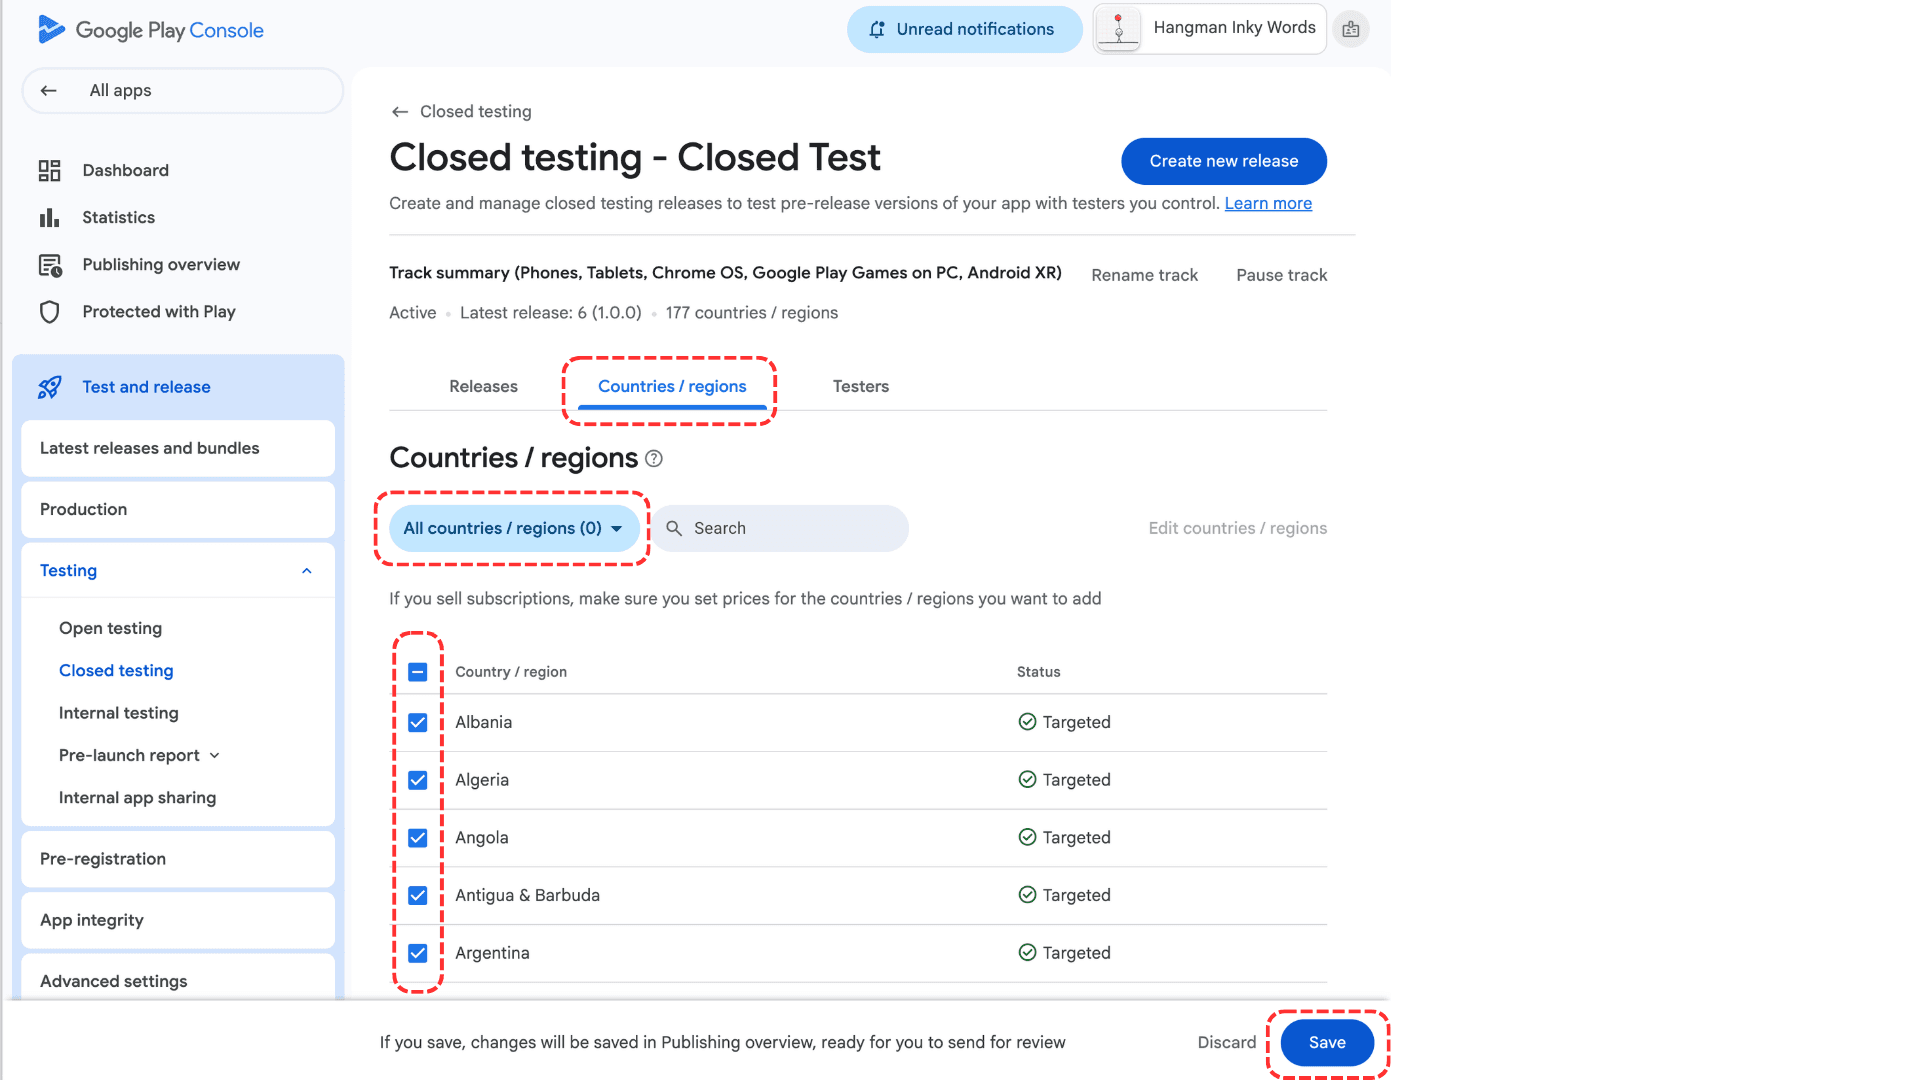
Task: Collapse the Testing section in sidebar
Action: [x=307, y=571]
